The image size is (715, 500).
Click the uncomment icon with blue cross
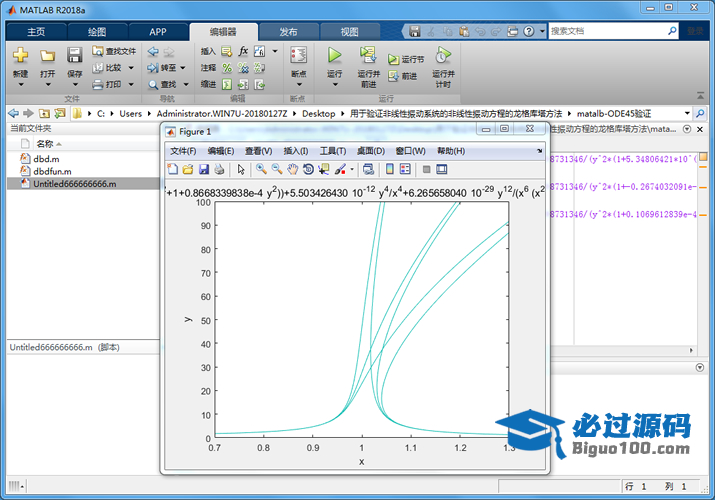click(244, 68)
